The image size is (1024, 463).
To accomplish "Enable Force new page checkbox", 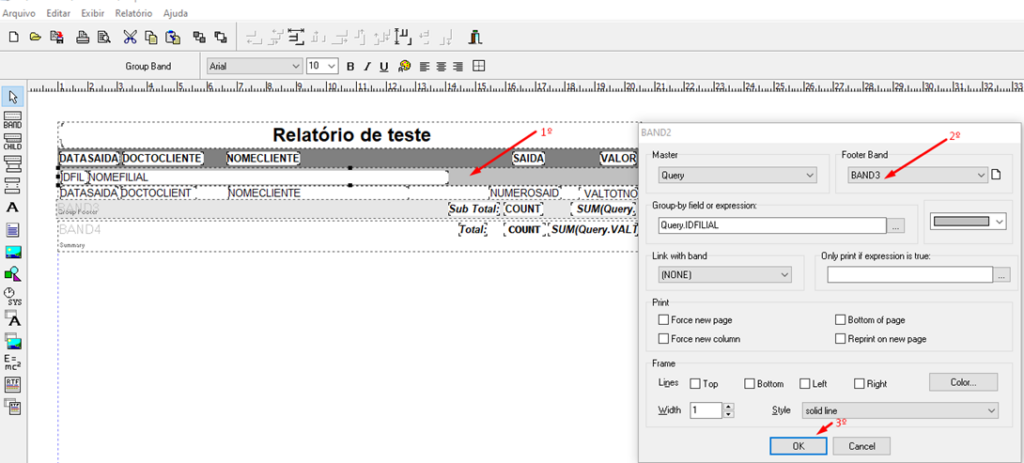I will (x=664, y=320).
